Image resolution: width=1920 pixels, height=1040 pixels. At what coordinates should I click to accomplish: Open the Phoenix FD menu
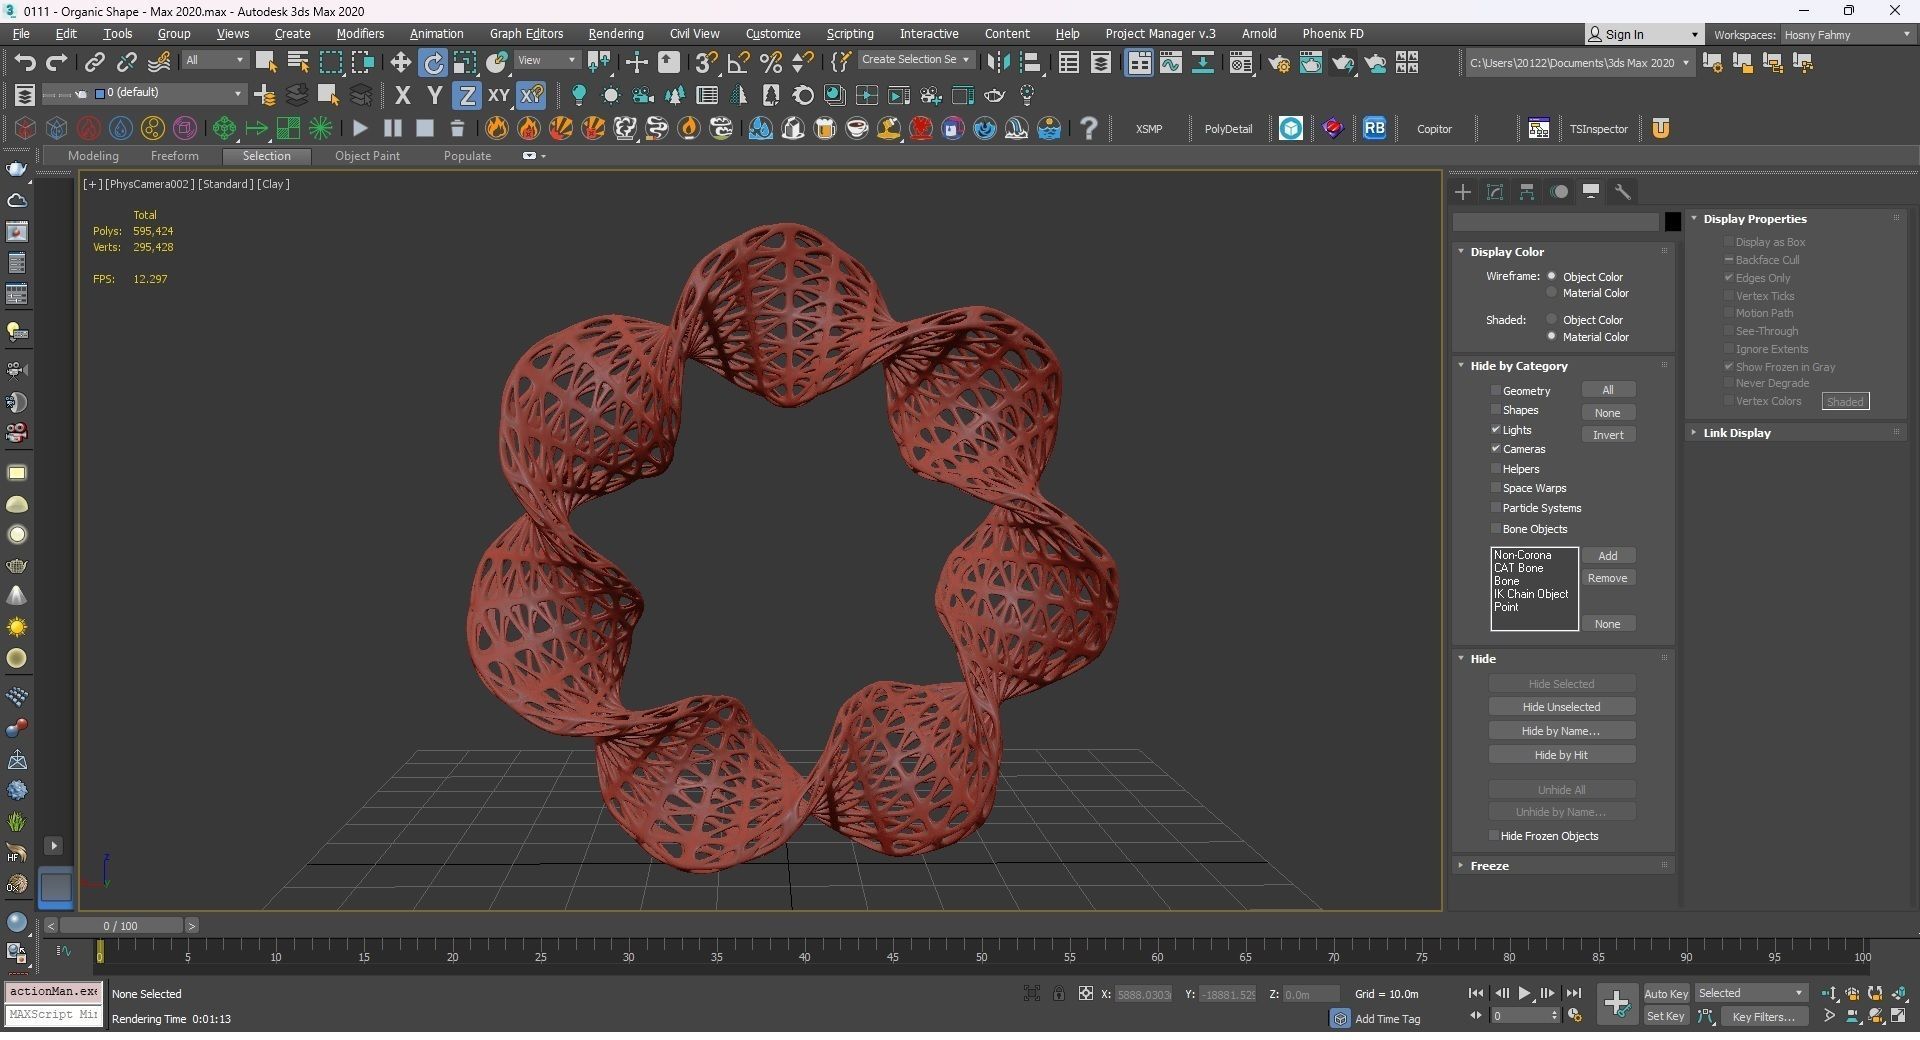point(1332,33)
